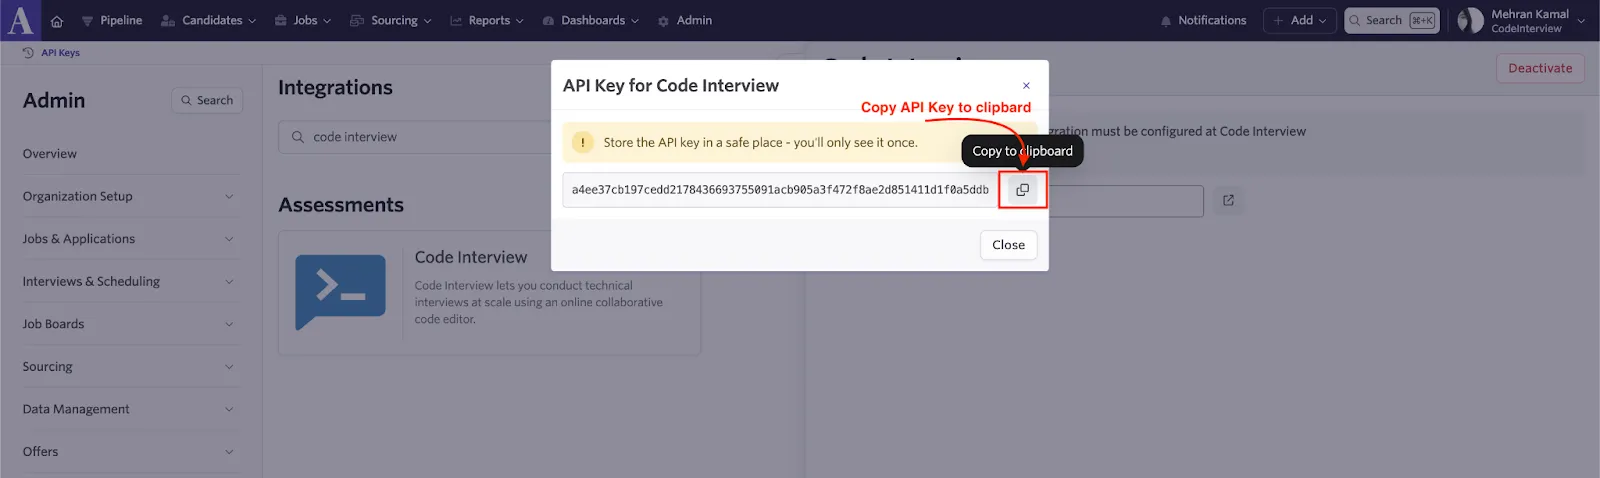Click the Deactivate button
The image size is (1600, 478).
1540,68
